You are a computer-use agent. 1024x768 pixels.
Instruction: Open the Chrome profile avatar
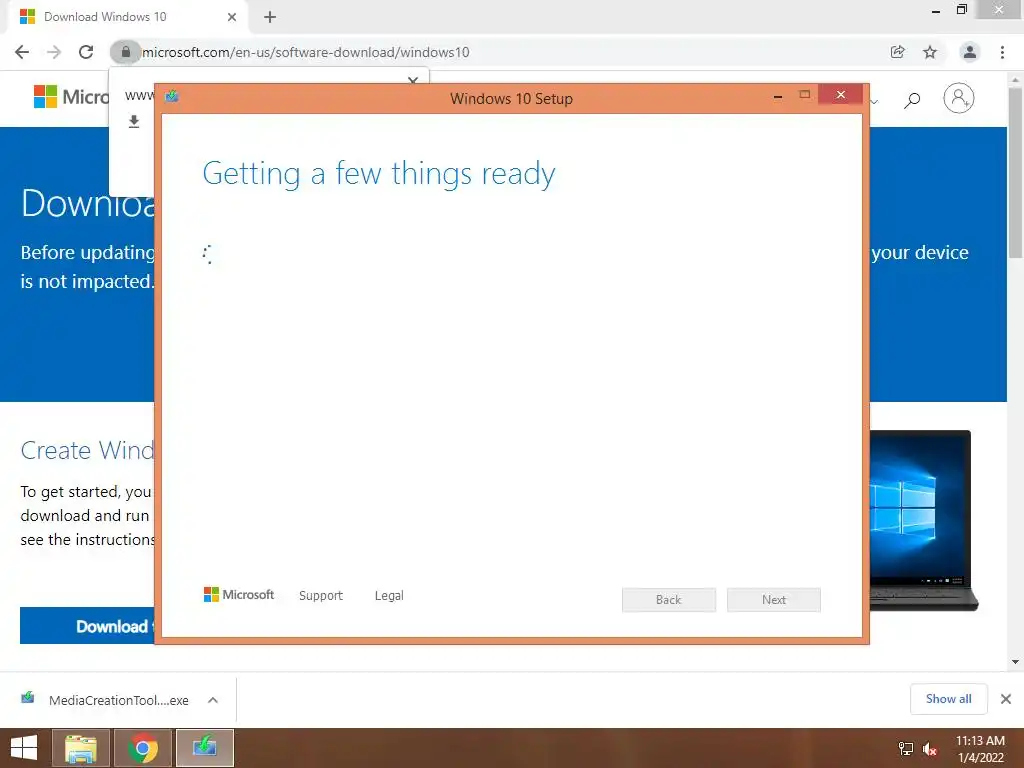(x=970, y=52)
